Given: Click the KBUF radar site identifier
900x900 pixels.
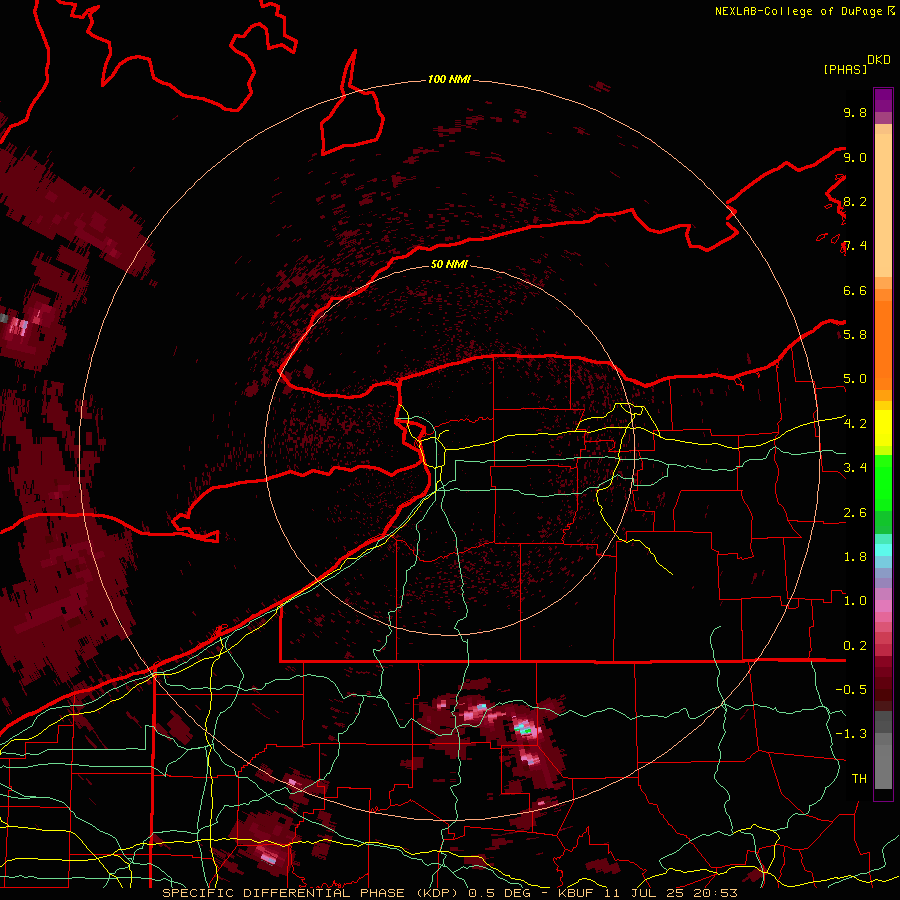Looking at the screenshot, I should pos(576,893).
